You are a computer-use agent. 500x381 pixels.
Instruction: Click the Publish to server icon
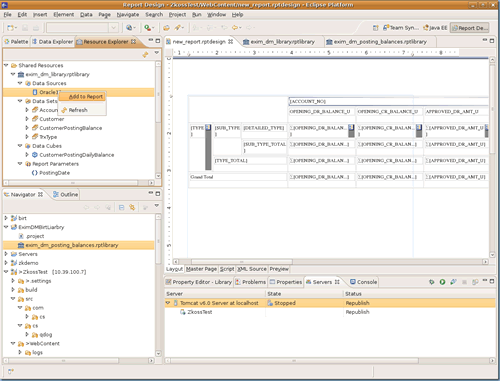pyautogui.click(x=475, y=282)
